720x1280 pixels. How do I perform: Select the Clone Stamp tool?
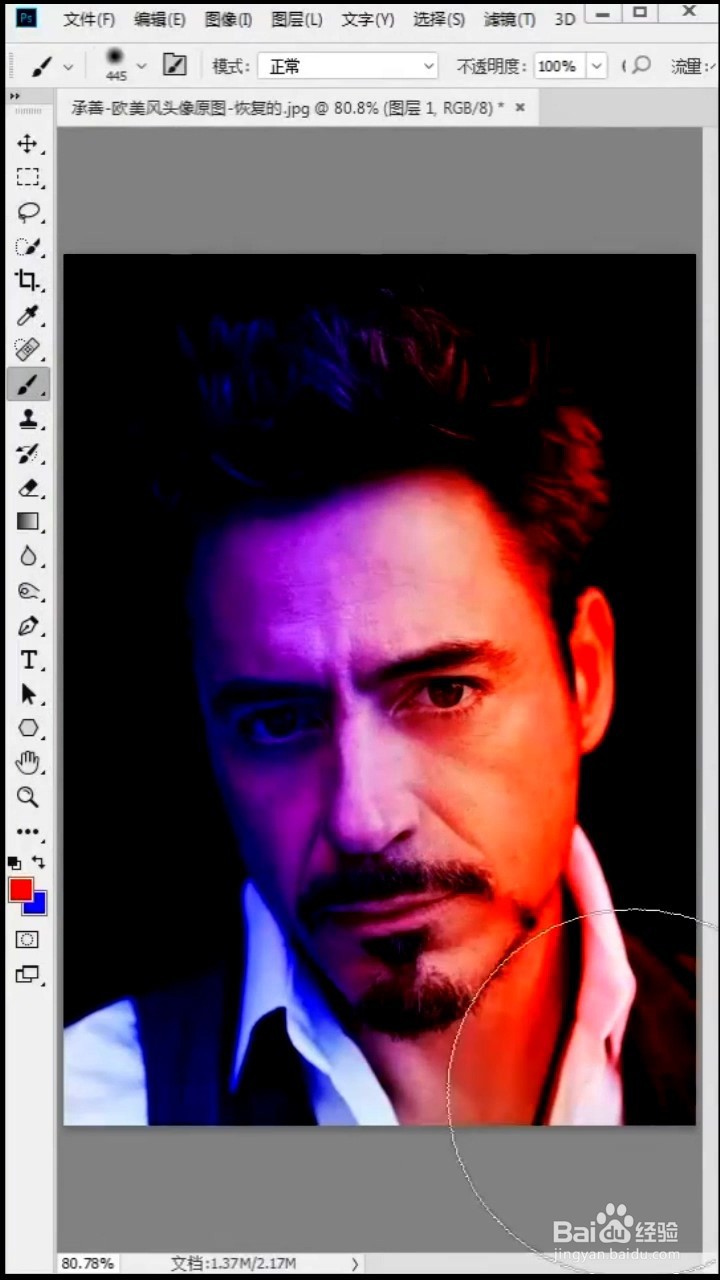pos(28,419)
